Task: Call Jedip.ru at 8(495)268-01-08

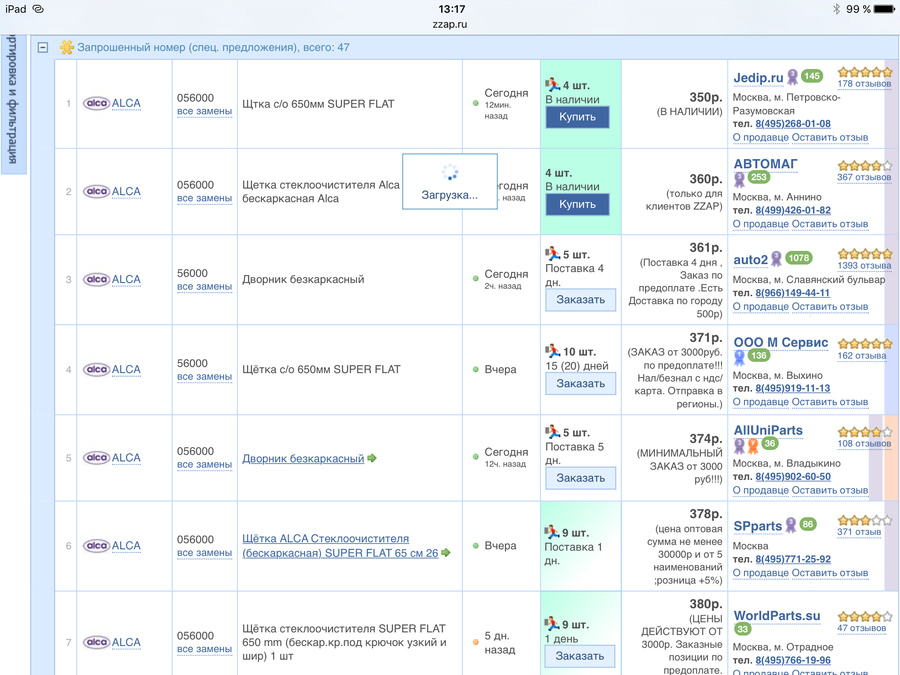Action: pos(793,124)
